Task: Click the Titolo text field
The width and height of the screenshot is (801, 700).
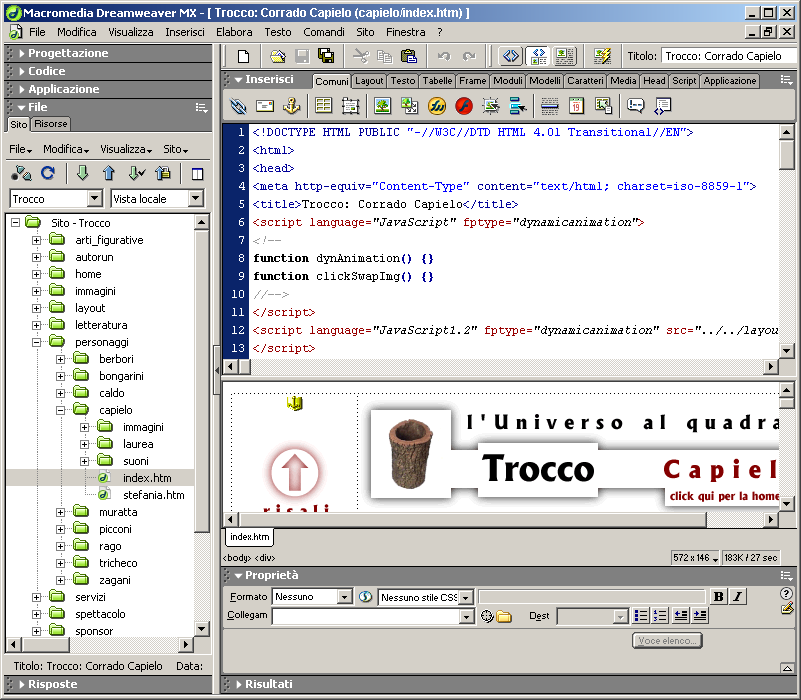Action: 728,56
